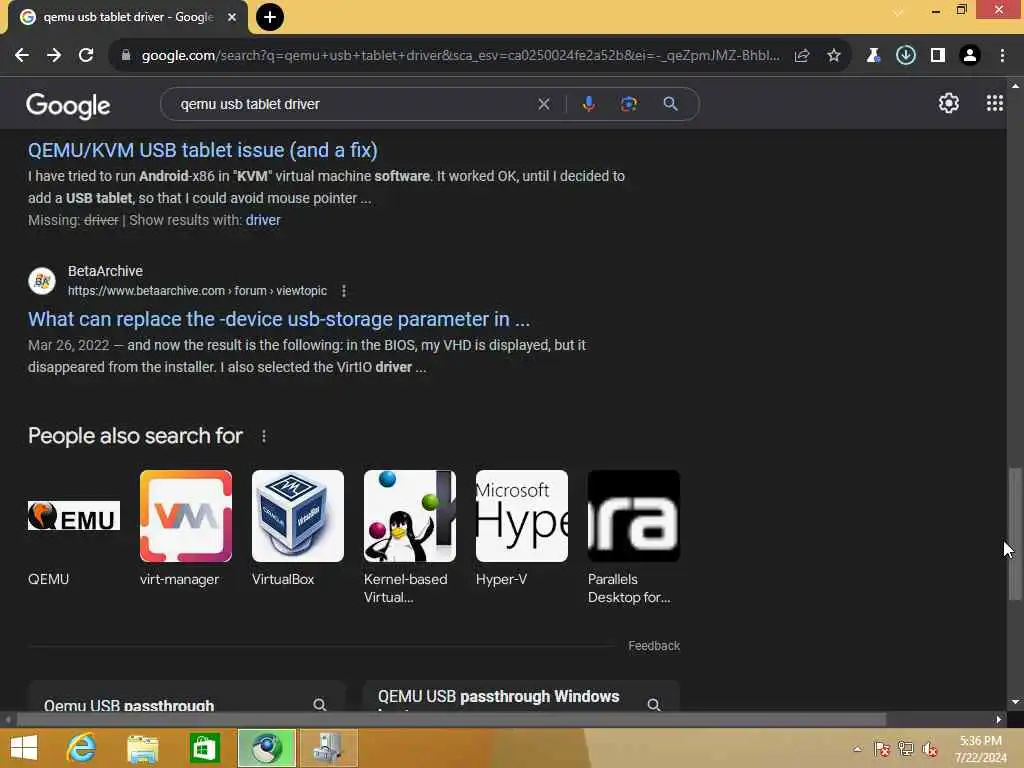Screen dimensions: 1024x768
Task: Open the Chrome three-dot menu
Action: (1002, 56)
